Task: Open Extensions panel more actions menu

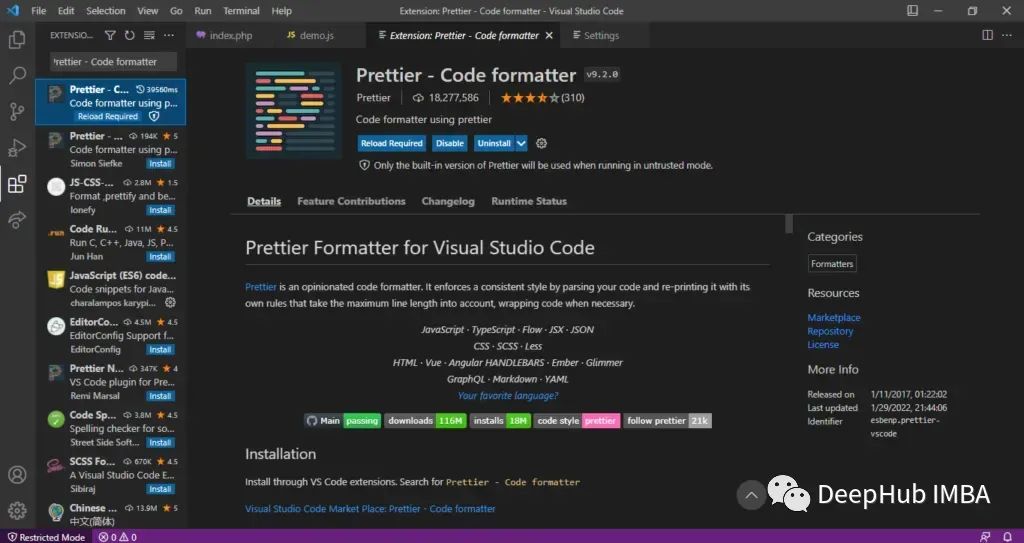Action: pos(169,35)
